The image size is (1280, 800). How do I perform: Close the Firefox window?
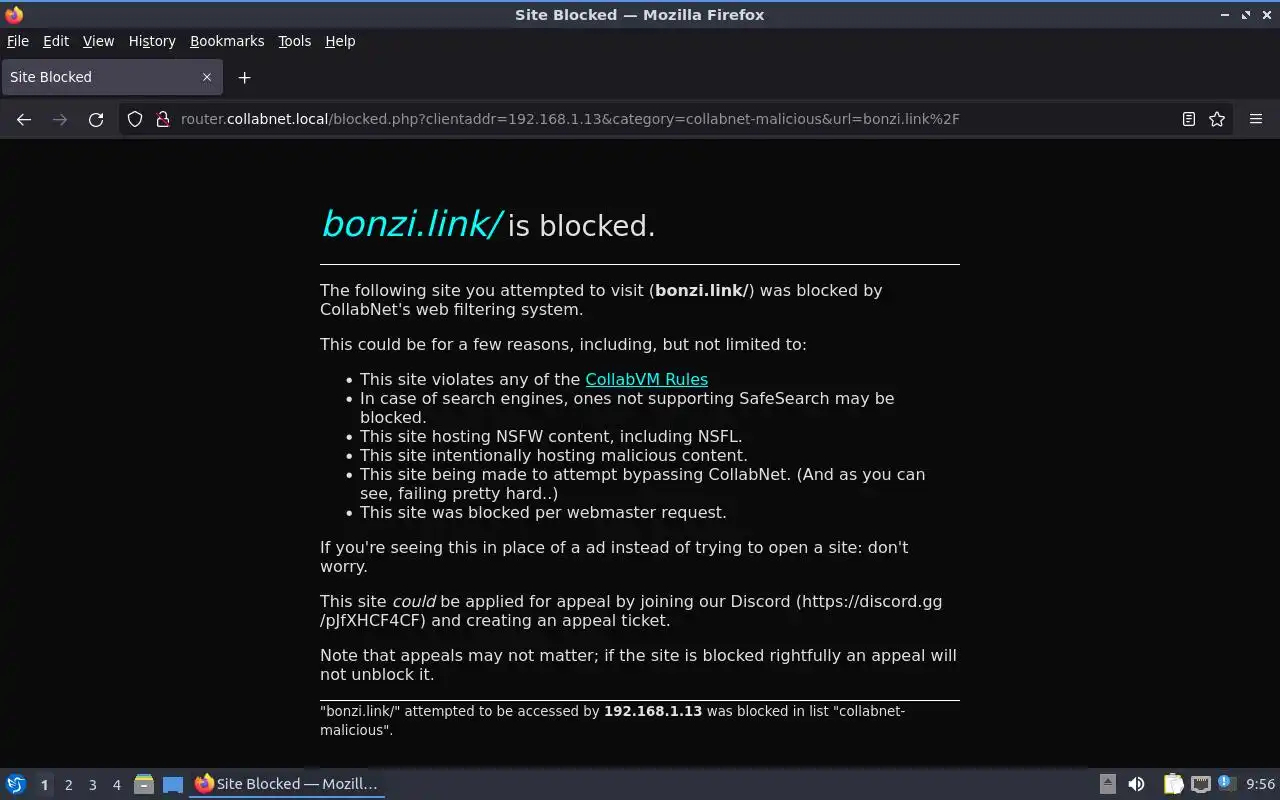[1266, 15]
